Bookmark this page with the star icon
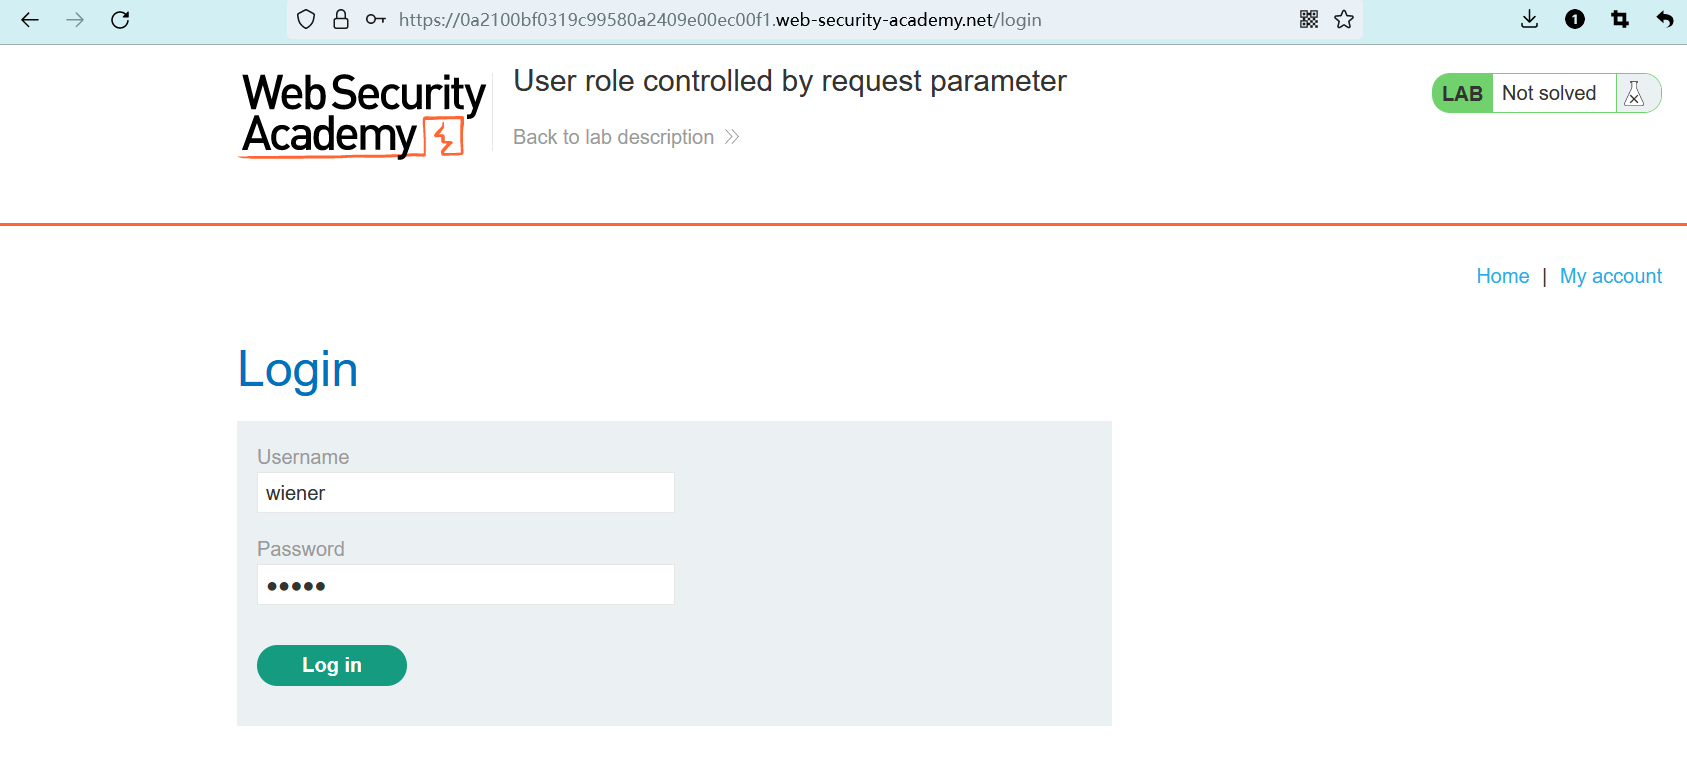 1344,20
